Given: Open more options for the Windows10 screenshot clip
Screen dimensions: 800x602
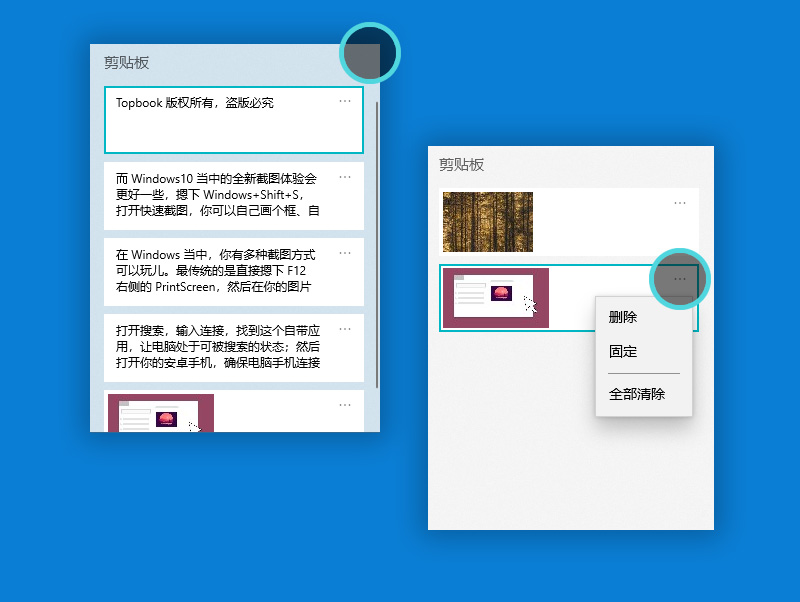Looking at the screenshot, I should 345,177.
